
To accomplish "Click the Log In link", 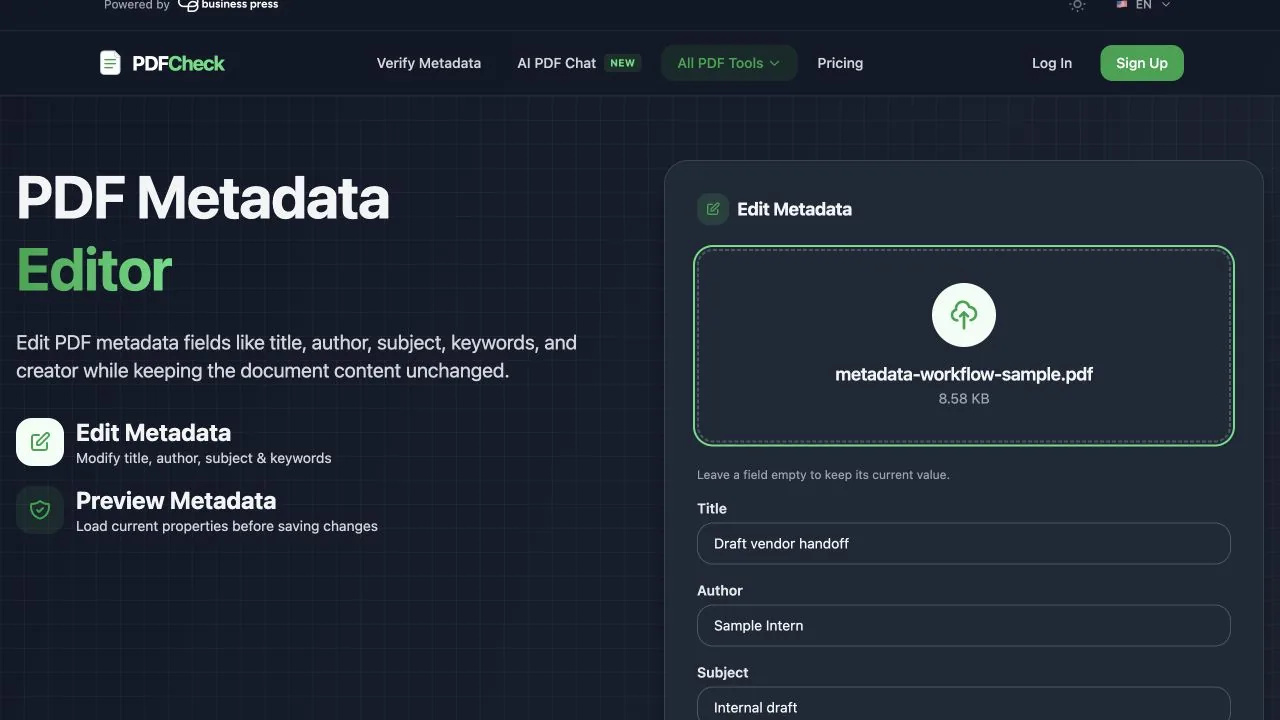I will coord(1052,63).
